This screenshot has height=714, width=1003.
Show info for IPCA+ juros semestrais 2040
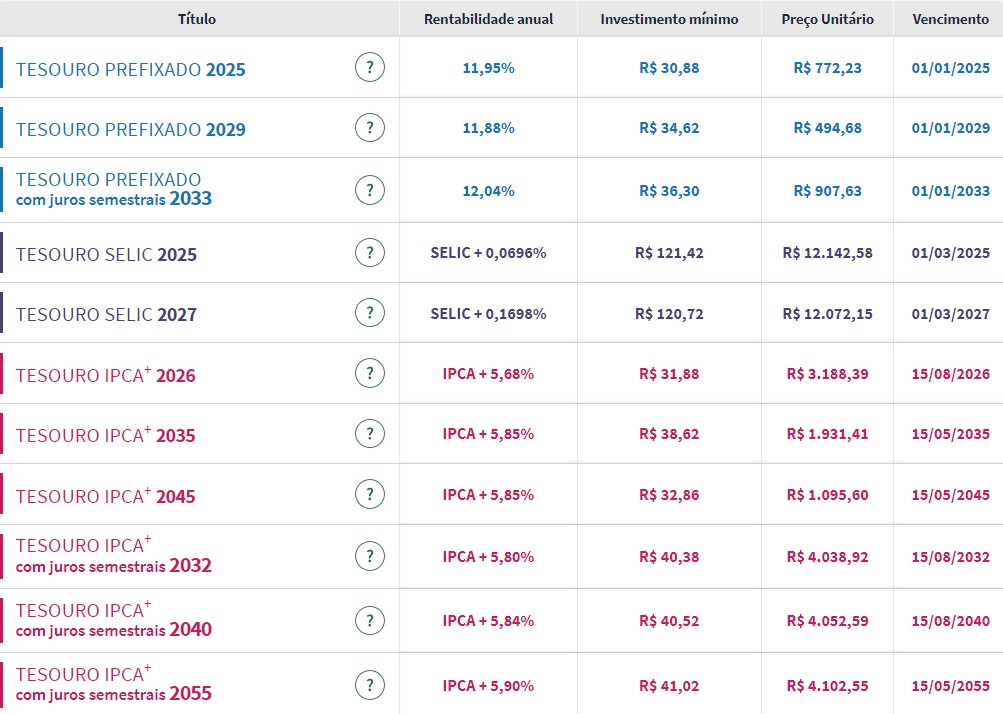pyautogui.click(x=370, y=621)
